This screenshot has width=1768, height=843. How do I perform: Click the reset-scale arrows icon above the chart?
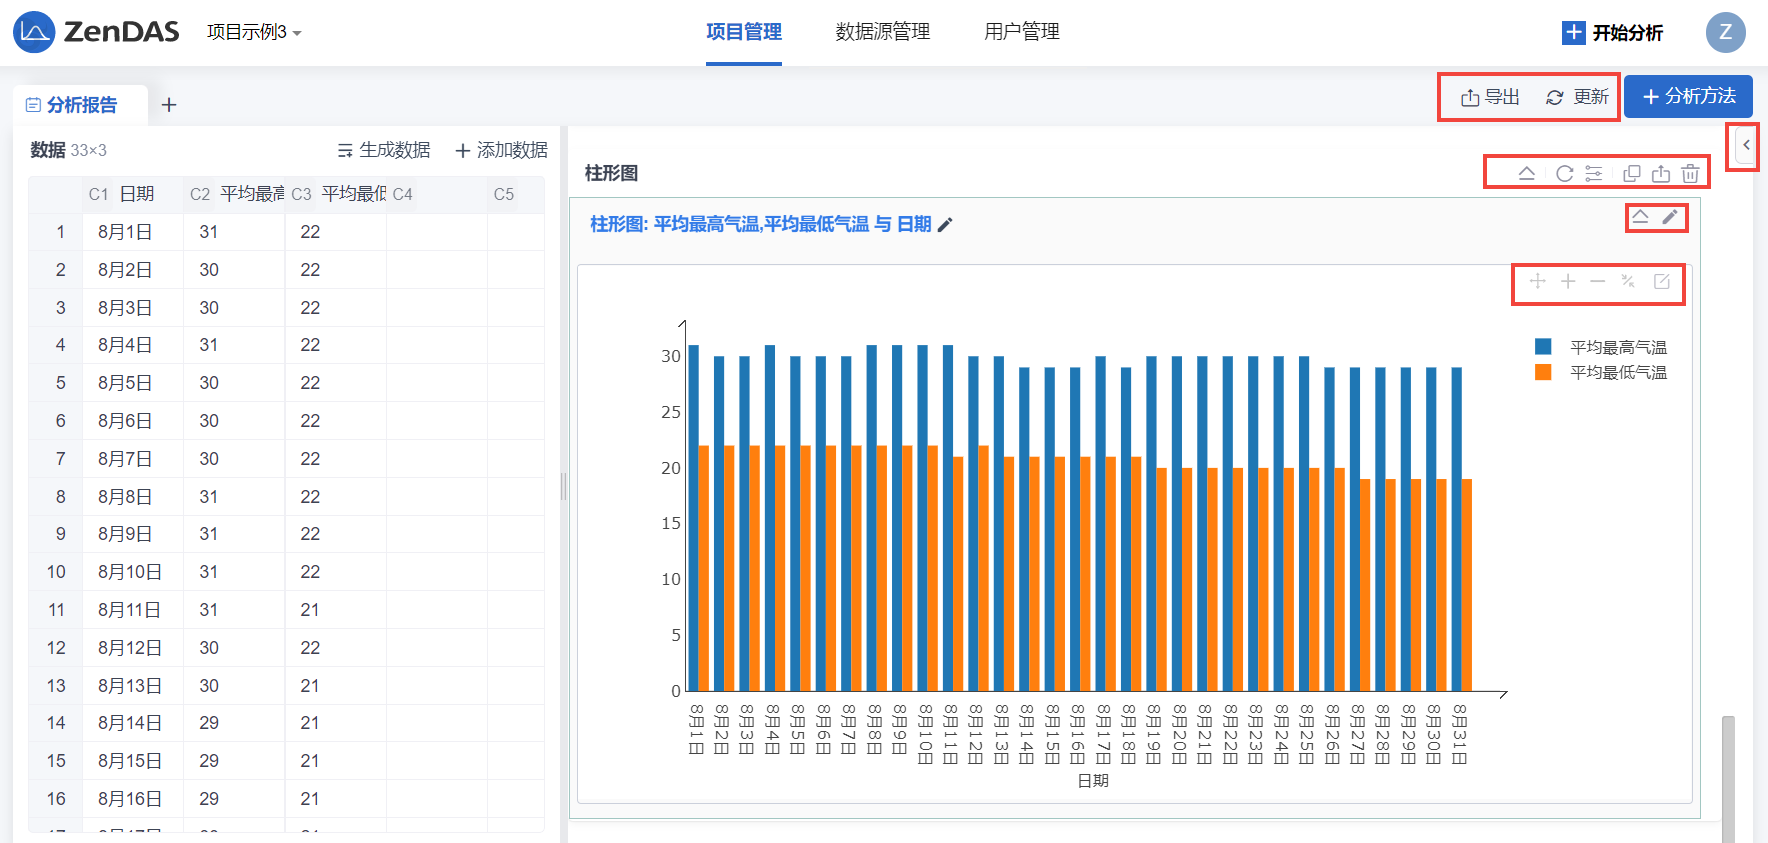click(1628, 282)
